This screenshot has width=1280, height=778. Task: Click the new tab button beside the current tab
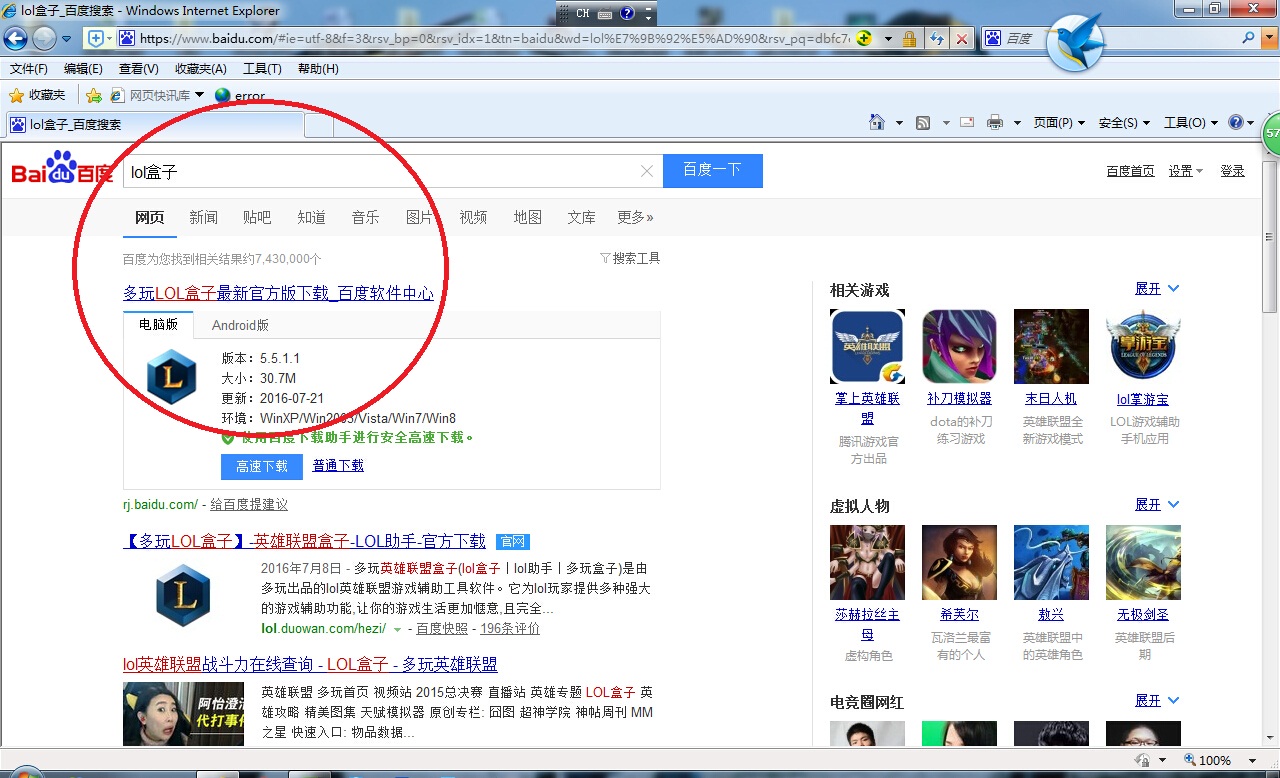(319, 125)
